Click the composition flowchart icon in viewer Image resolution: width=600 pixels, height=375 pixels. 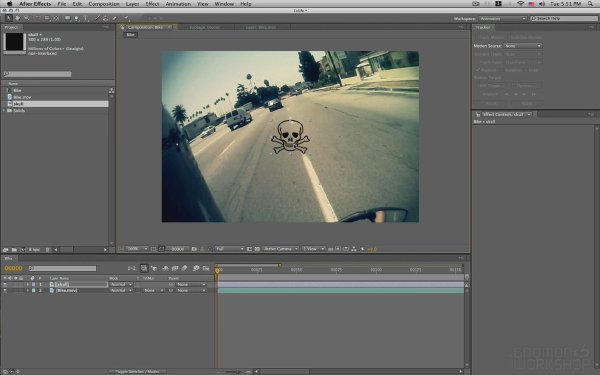(x=354, y=249)
